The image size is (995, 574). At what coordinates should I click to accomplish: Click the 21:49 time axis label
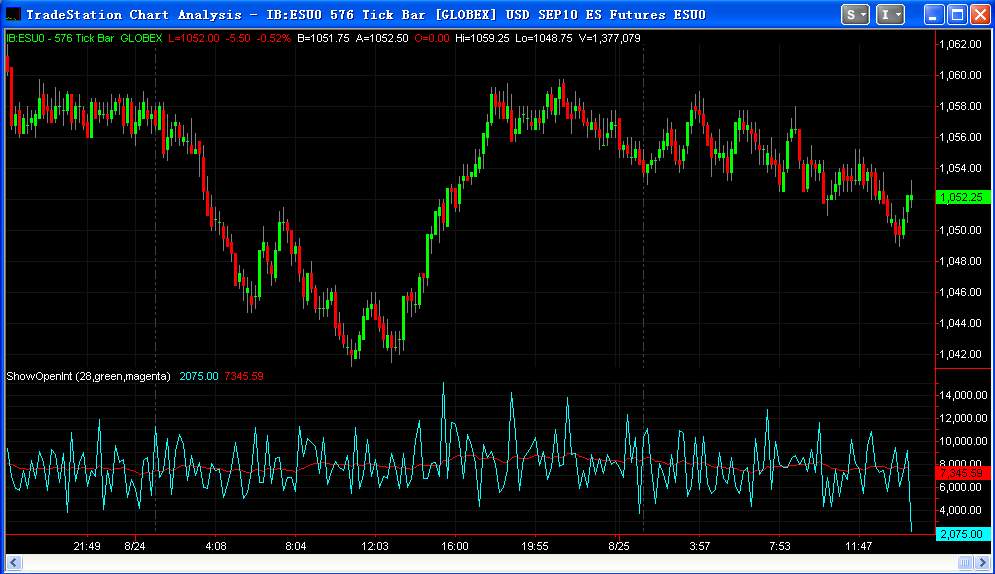click(87, 546)
